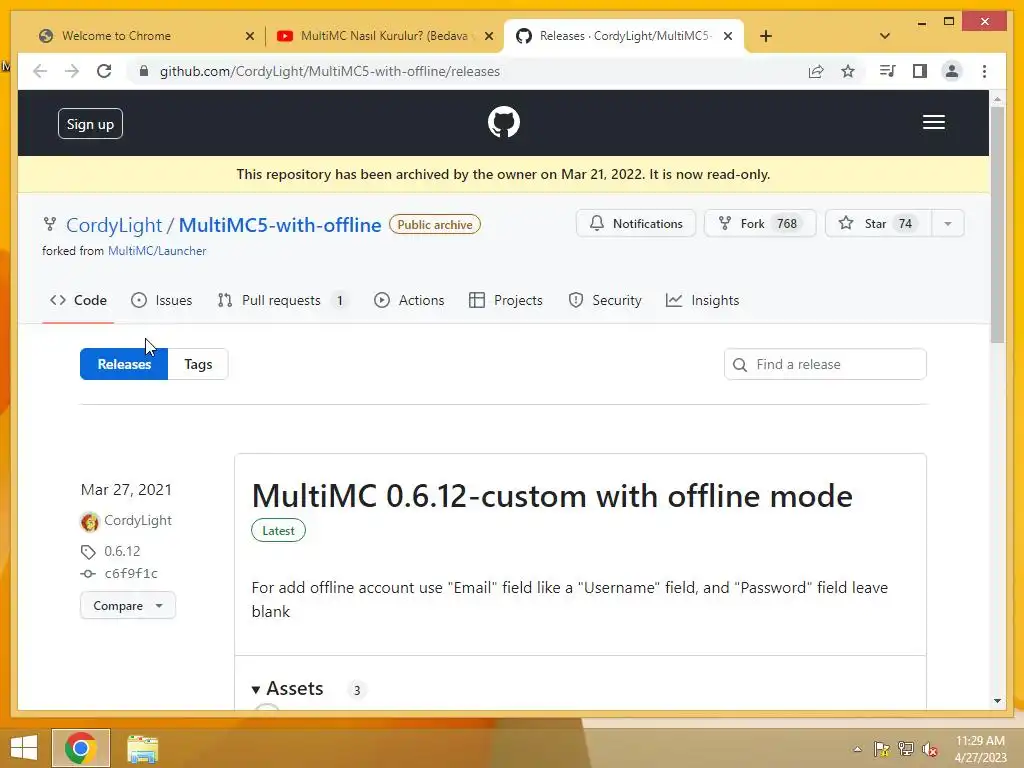Open a new browser tab
1024x768 pixels.
click(x=765, y=36)
